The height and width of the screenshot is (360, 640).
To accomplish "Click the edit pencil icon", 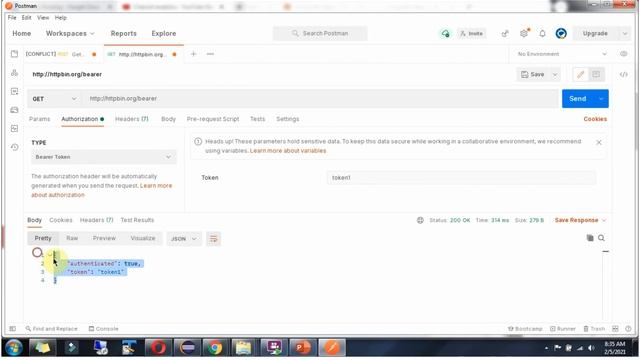I will coord(580,74).
